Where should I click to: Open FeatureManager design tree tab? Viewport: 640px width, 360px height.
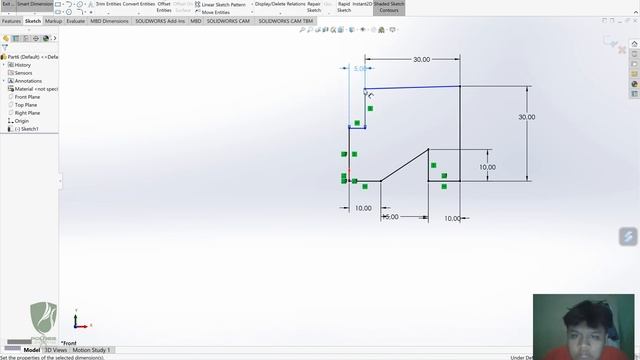pos(6,38)
